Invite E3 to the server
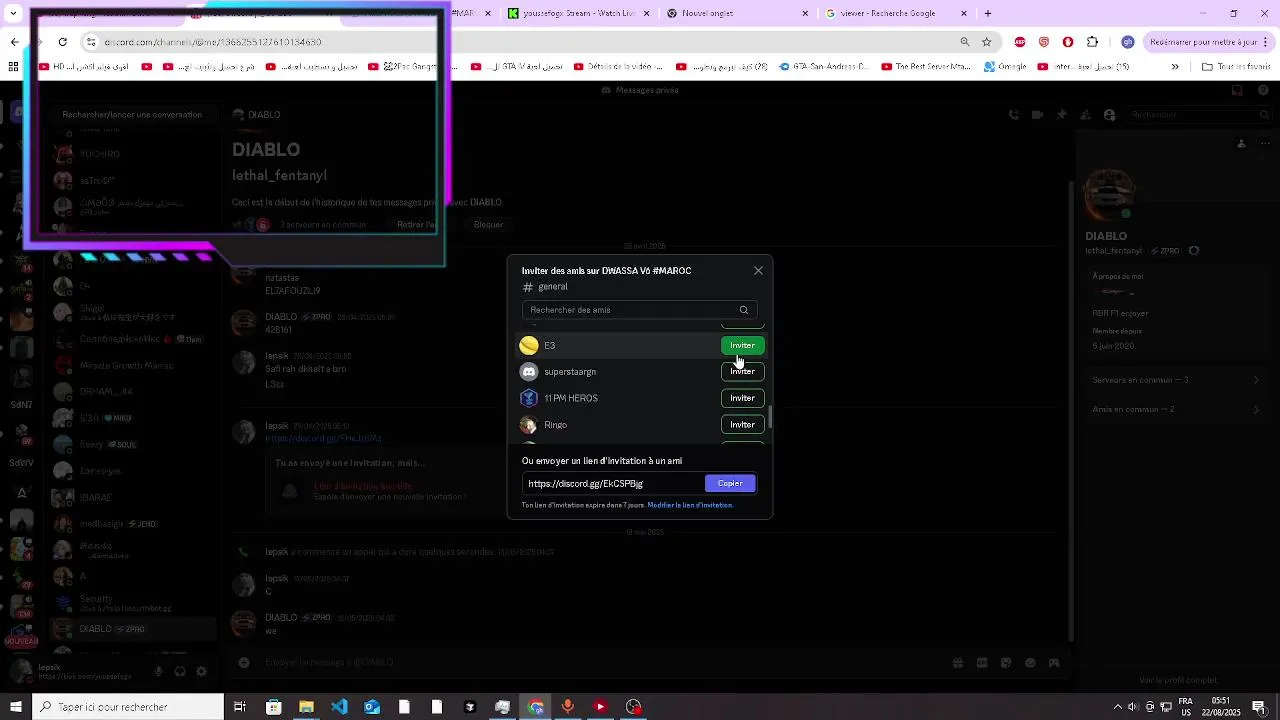1280x720 pixels. pyautogui.click(x=742, y=346)
